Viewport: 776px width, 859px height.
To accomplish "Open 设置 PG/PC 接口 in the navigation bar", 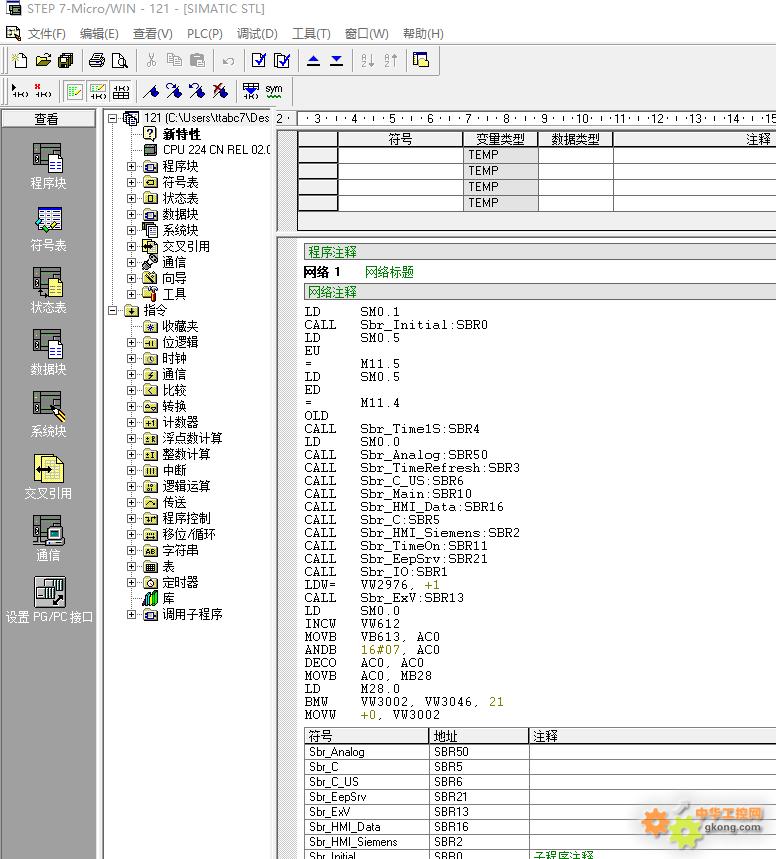I will pyautogui.click(x=48, y=601).
